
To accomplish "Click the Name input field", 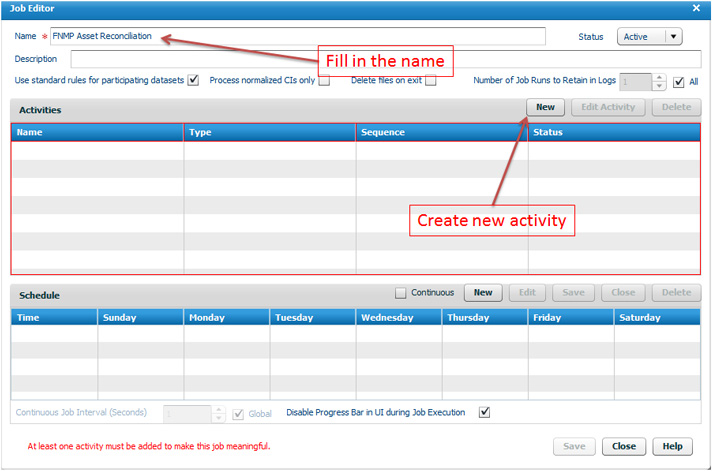I will (x=300, y=37).
